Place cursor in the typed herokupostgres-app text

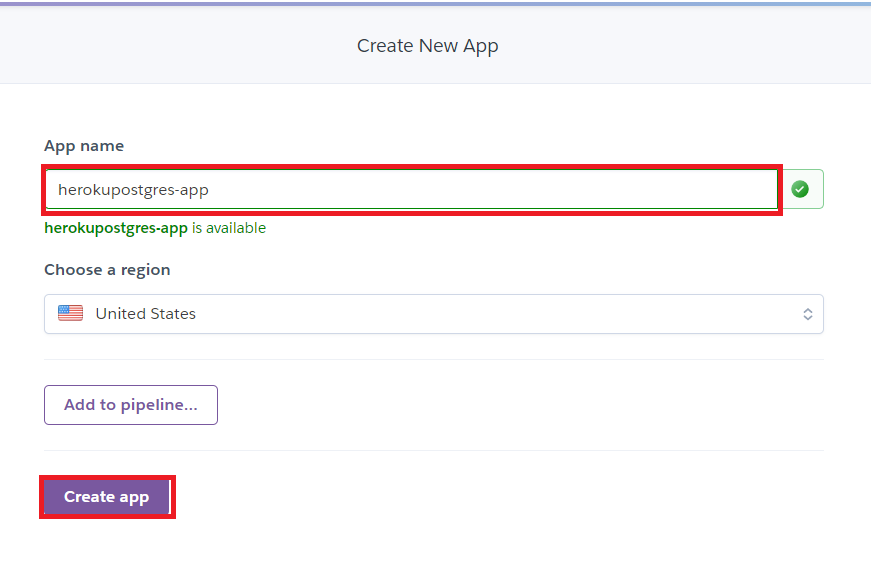pyautogui.click(x=133, y=190)
